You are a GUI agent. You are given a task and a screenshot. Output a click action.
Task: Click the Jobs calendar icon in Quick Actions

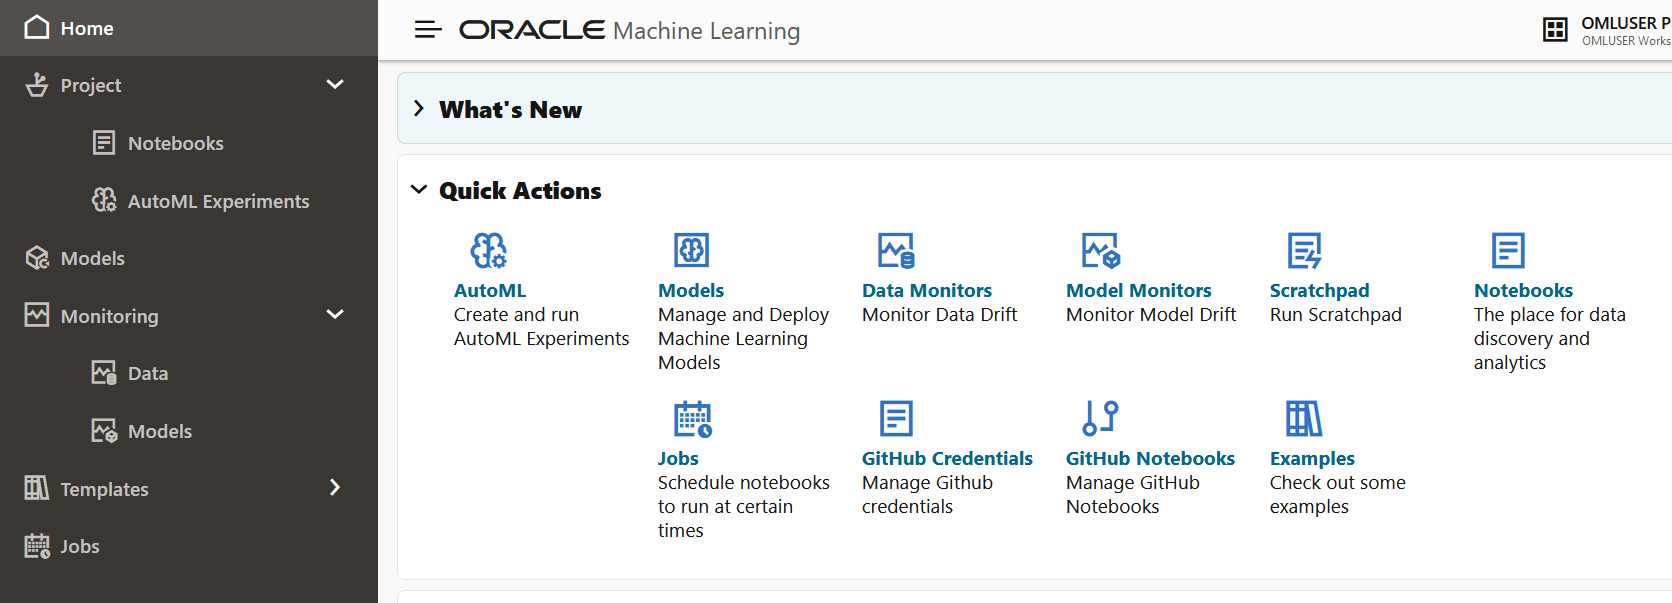tap(692, 419)
